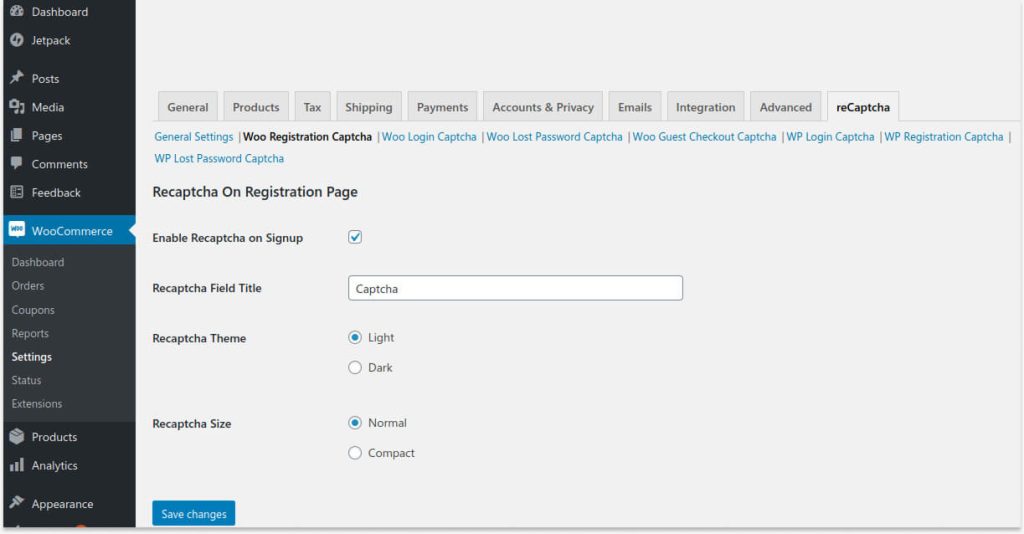Click WooCommerce label in admin sidebar
1024x534 pixels.
72,231
